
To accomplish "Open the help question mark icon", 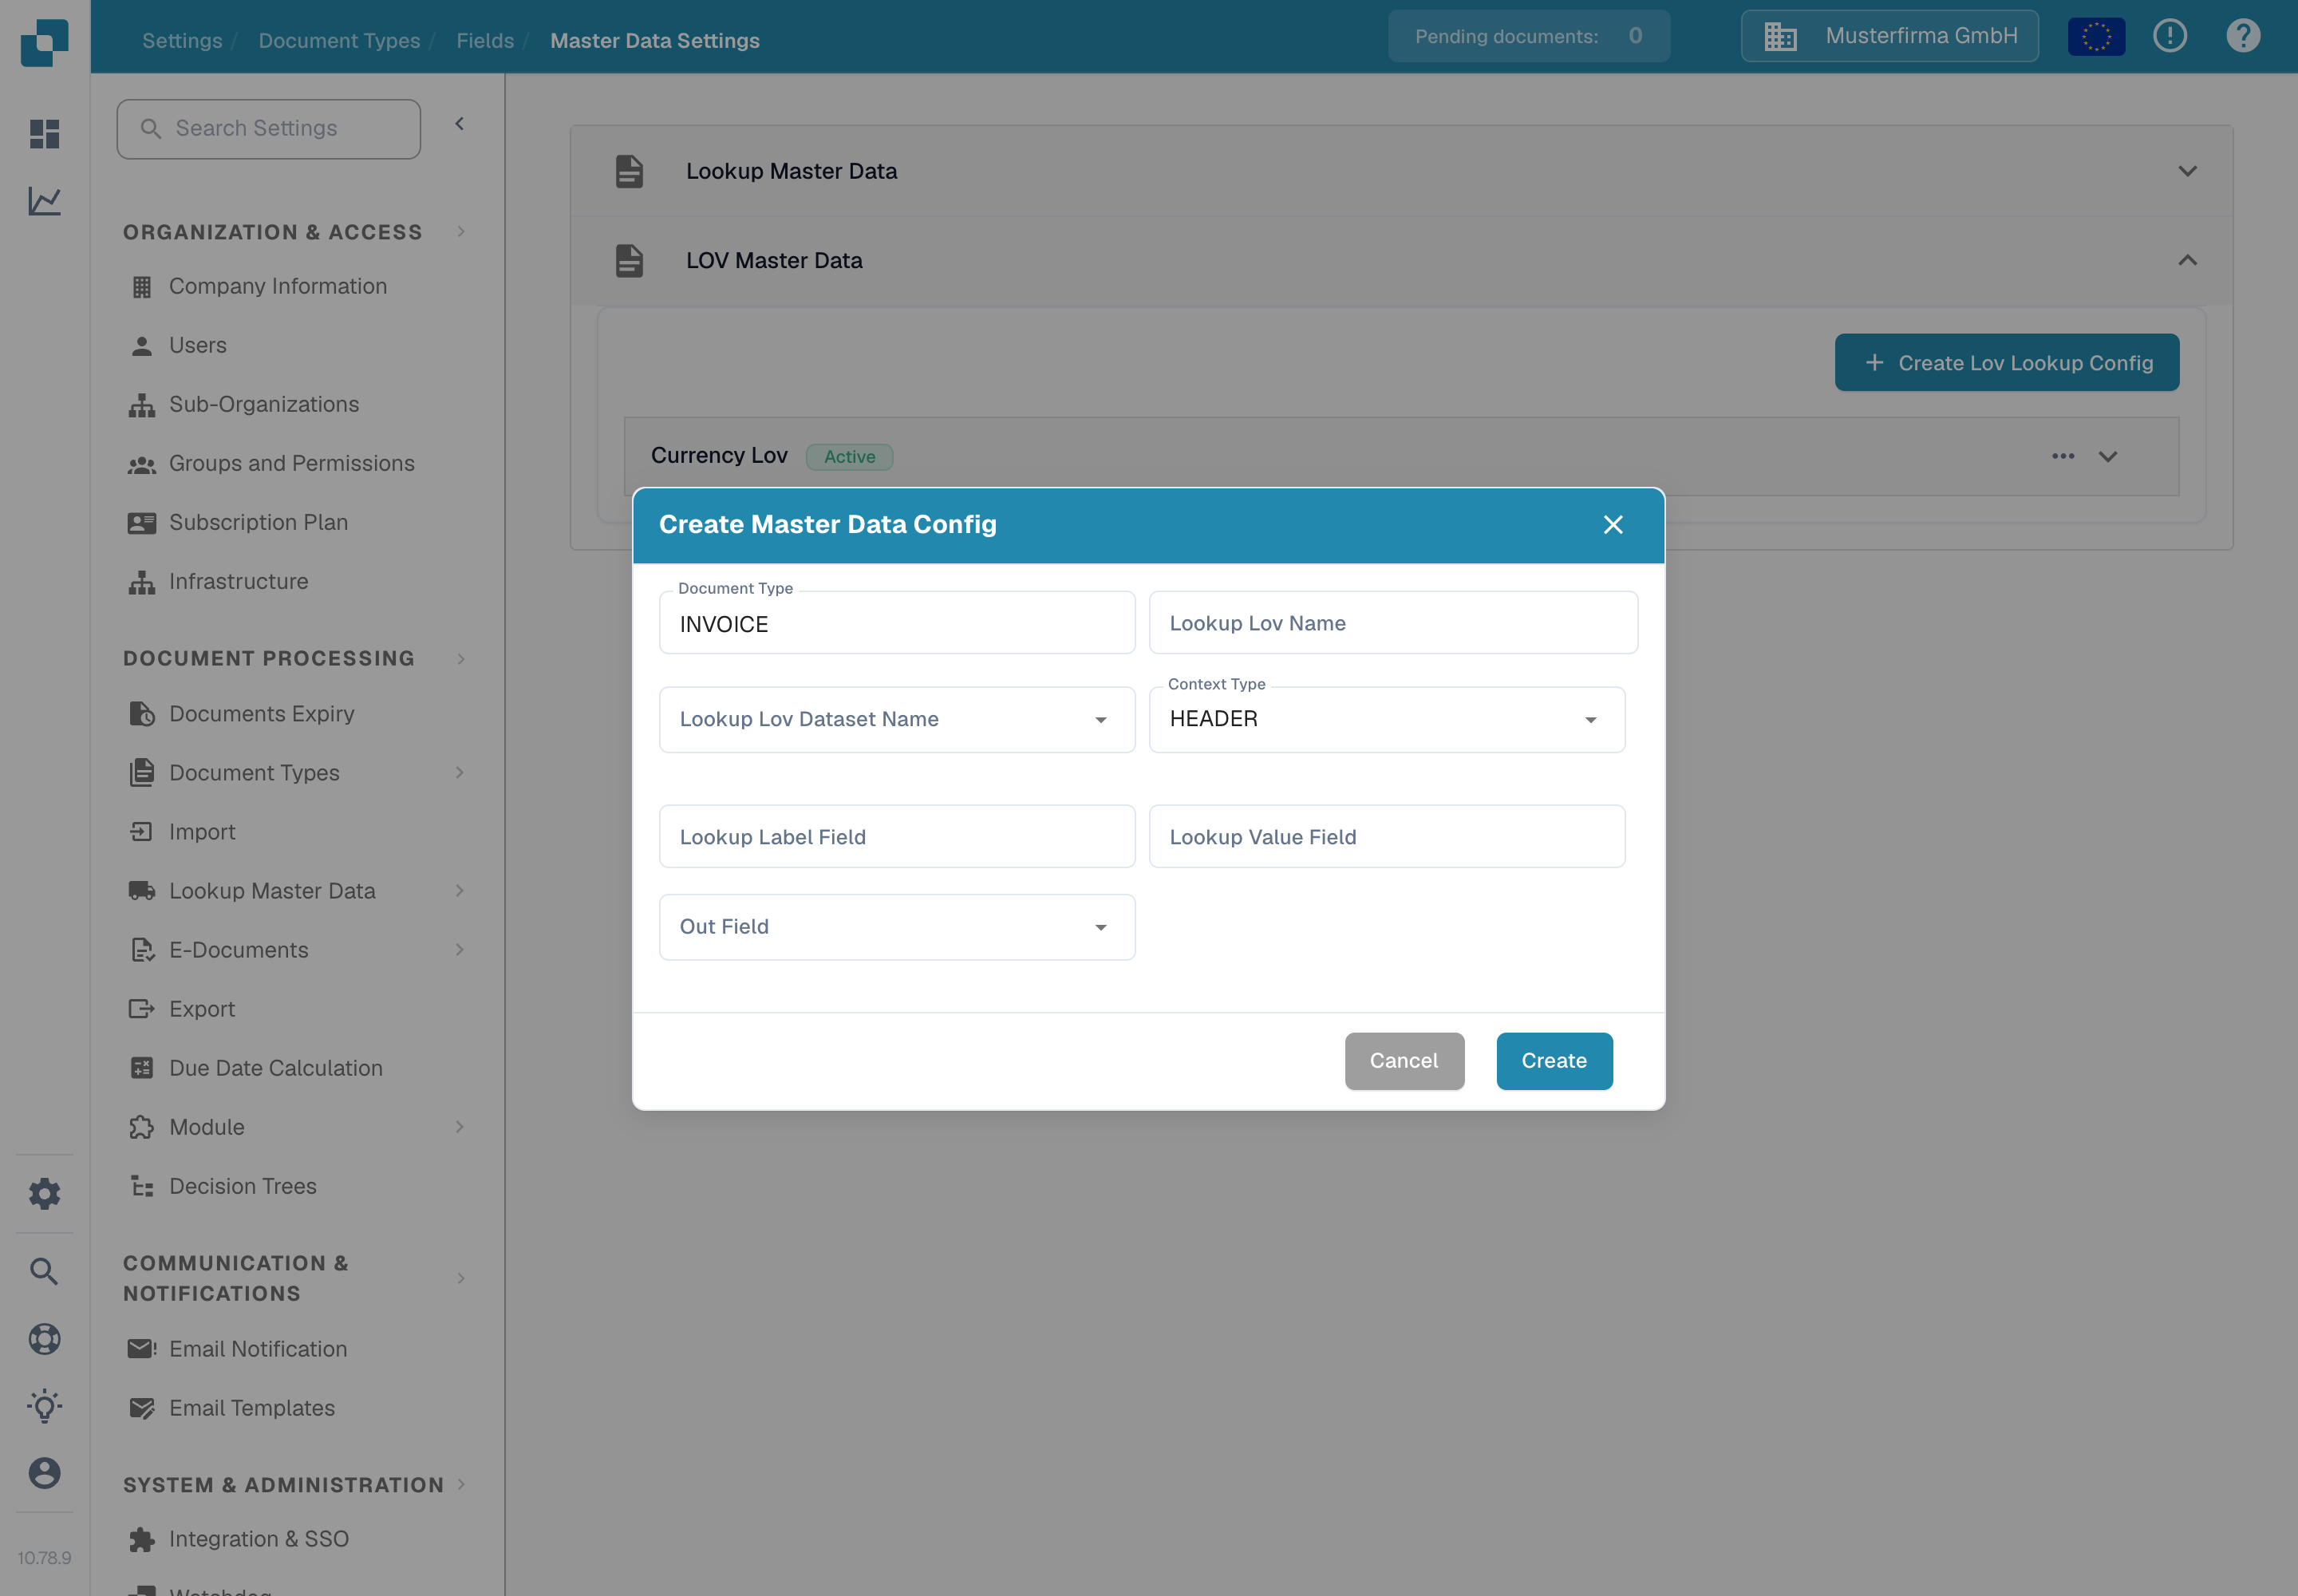I will (x=2243, y=36).
